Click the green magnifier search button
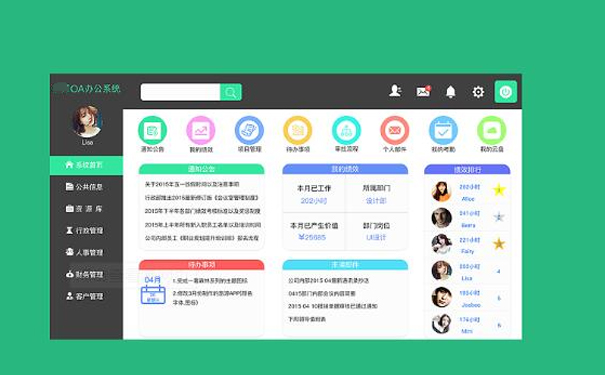605x375 pixels. [231, 92]
